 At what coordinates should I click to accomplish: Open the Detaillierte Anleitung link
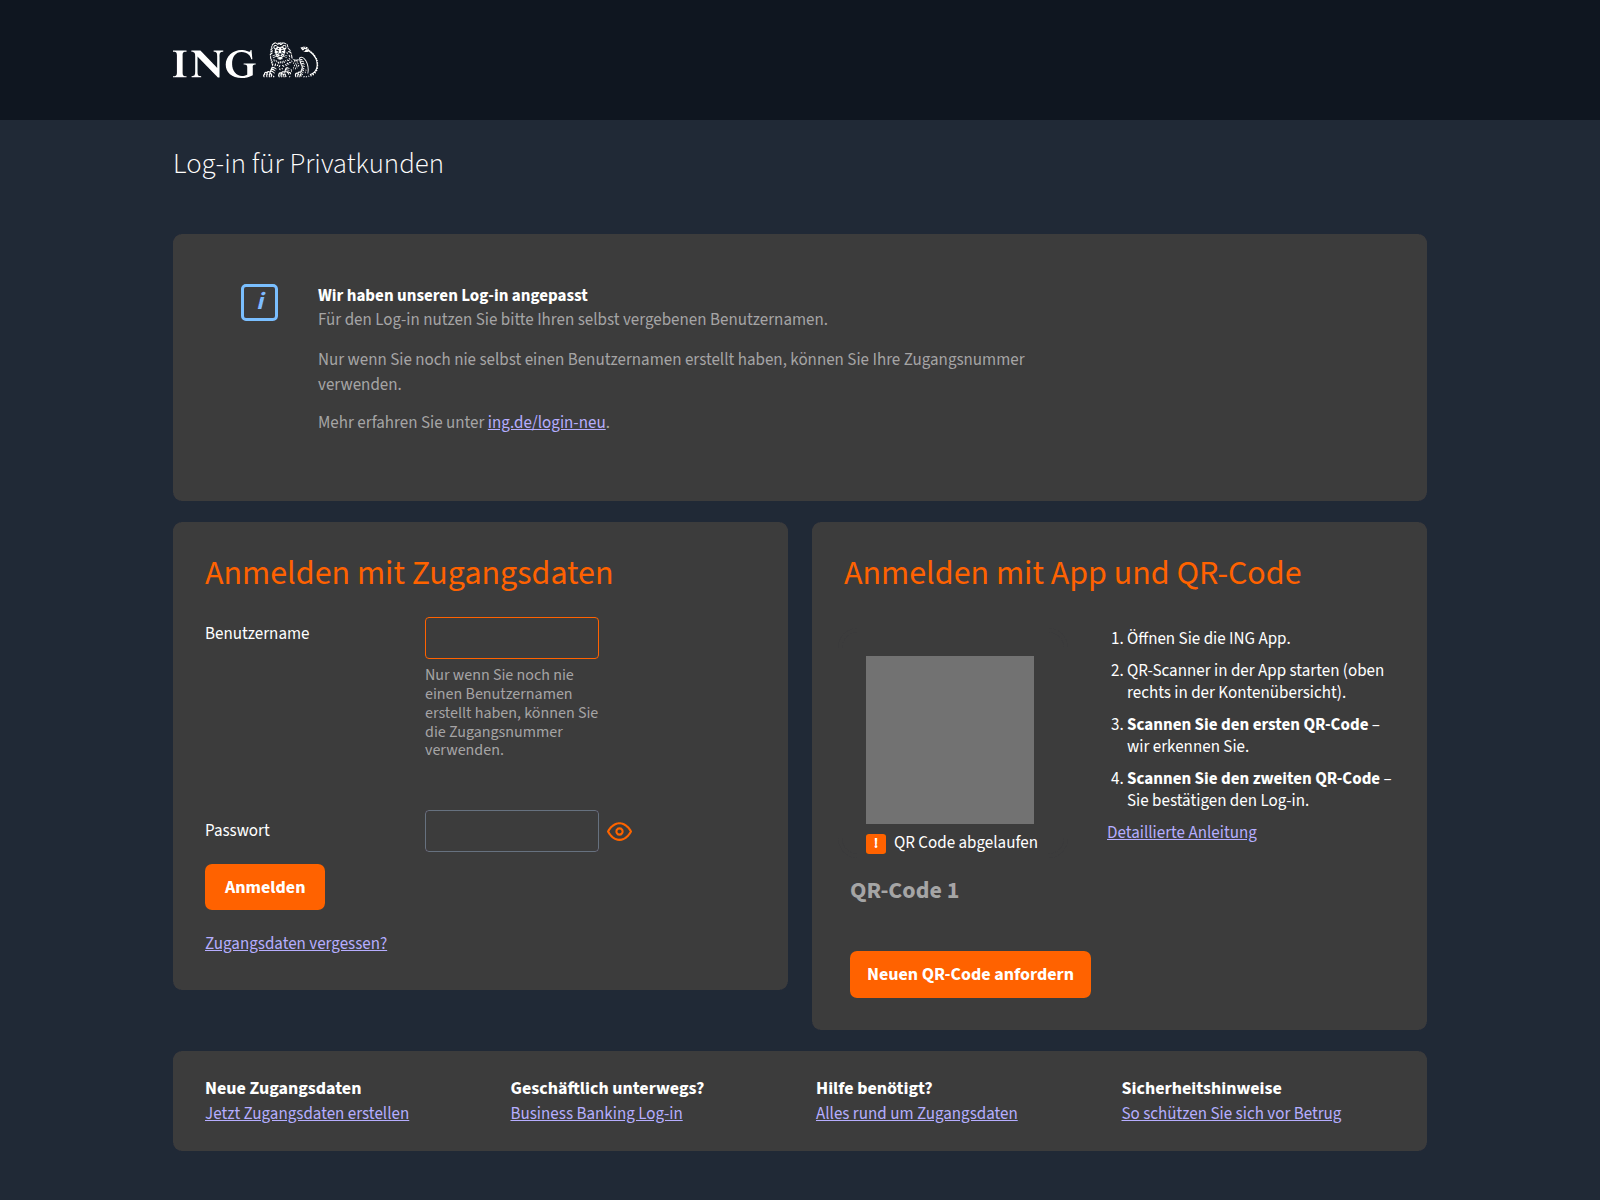[x=1182, y=832]
